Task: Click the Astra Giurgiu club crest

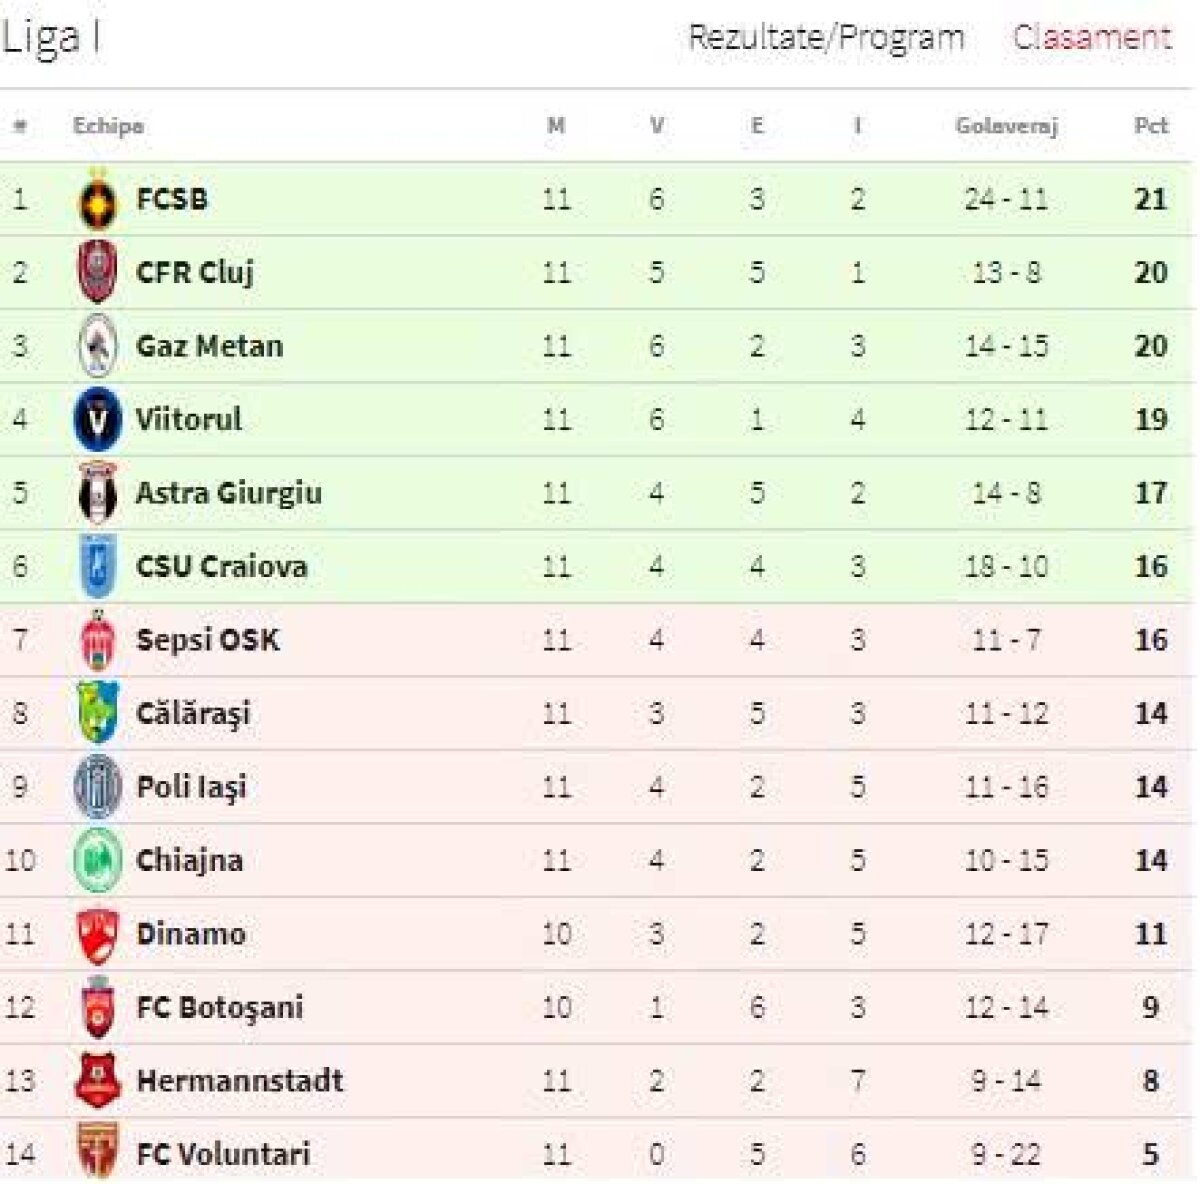Action: (97, 493)
